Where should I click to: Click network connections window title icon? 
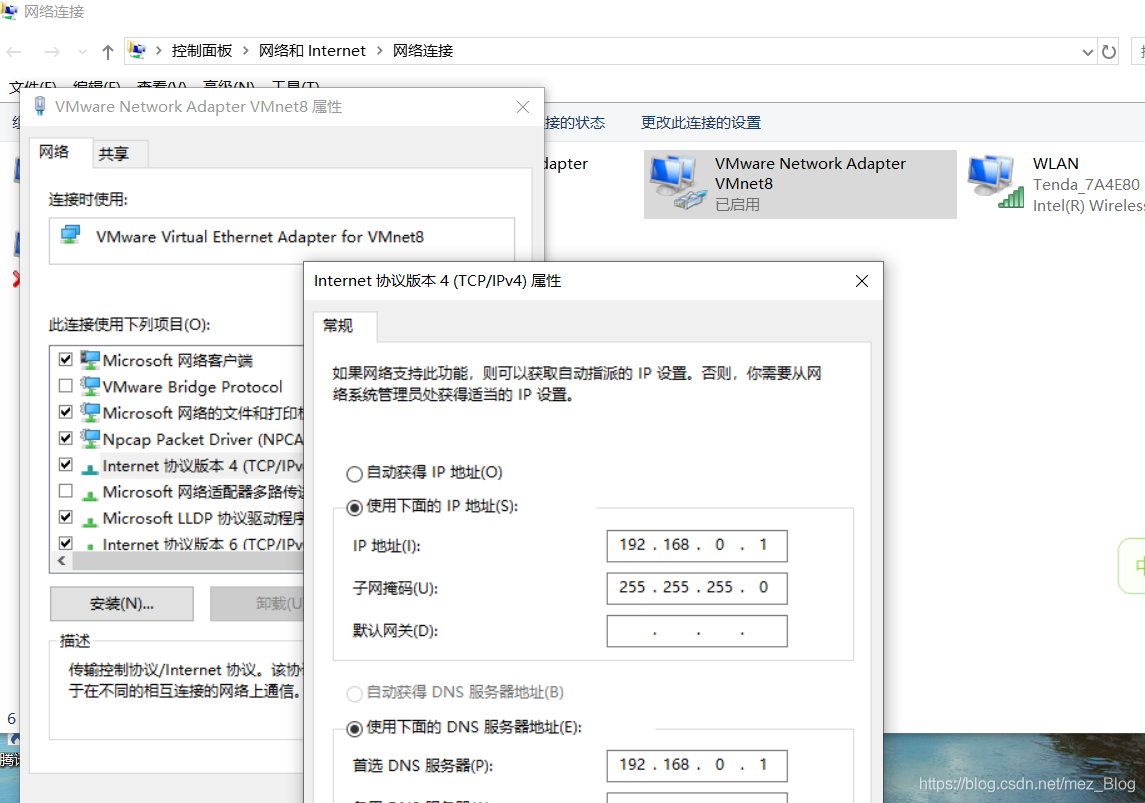[x=9, y=11]
